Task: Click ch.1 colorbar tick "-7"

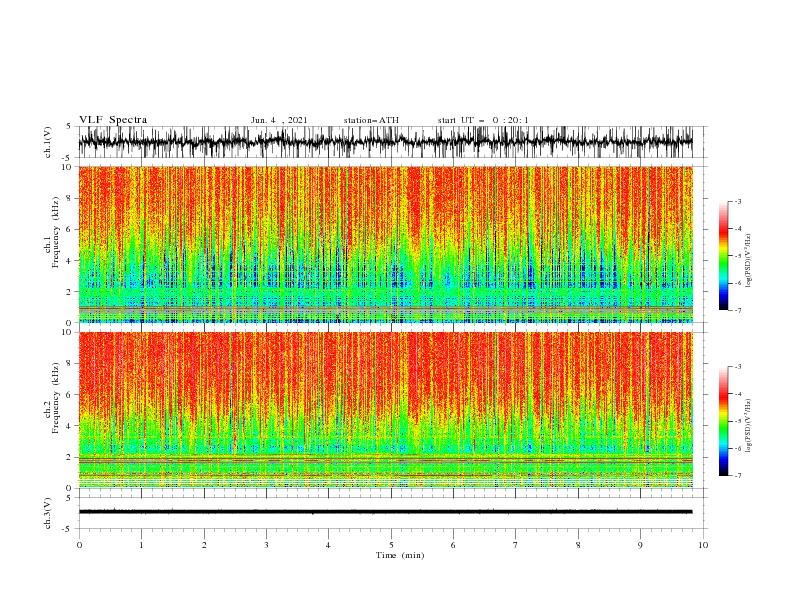Action: [737, 310]
